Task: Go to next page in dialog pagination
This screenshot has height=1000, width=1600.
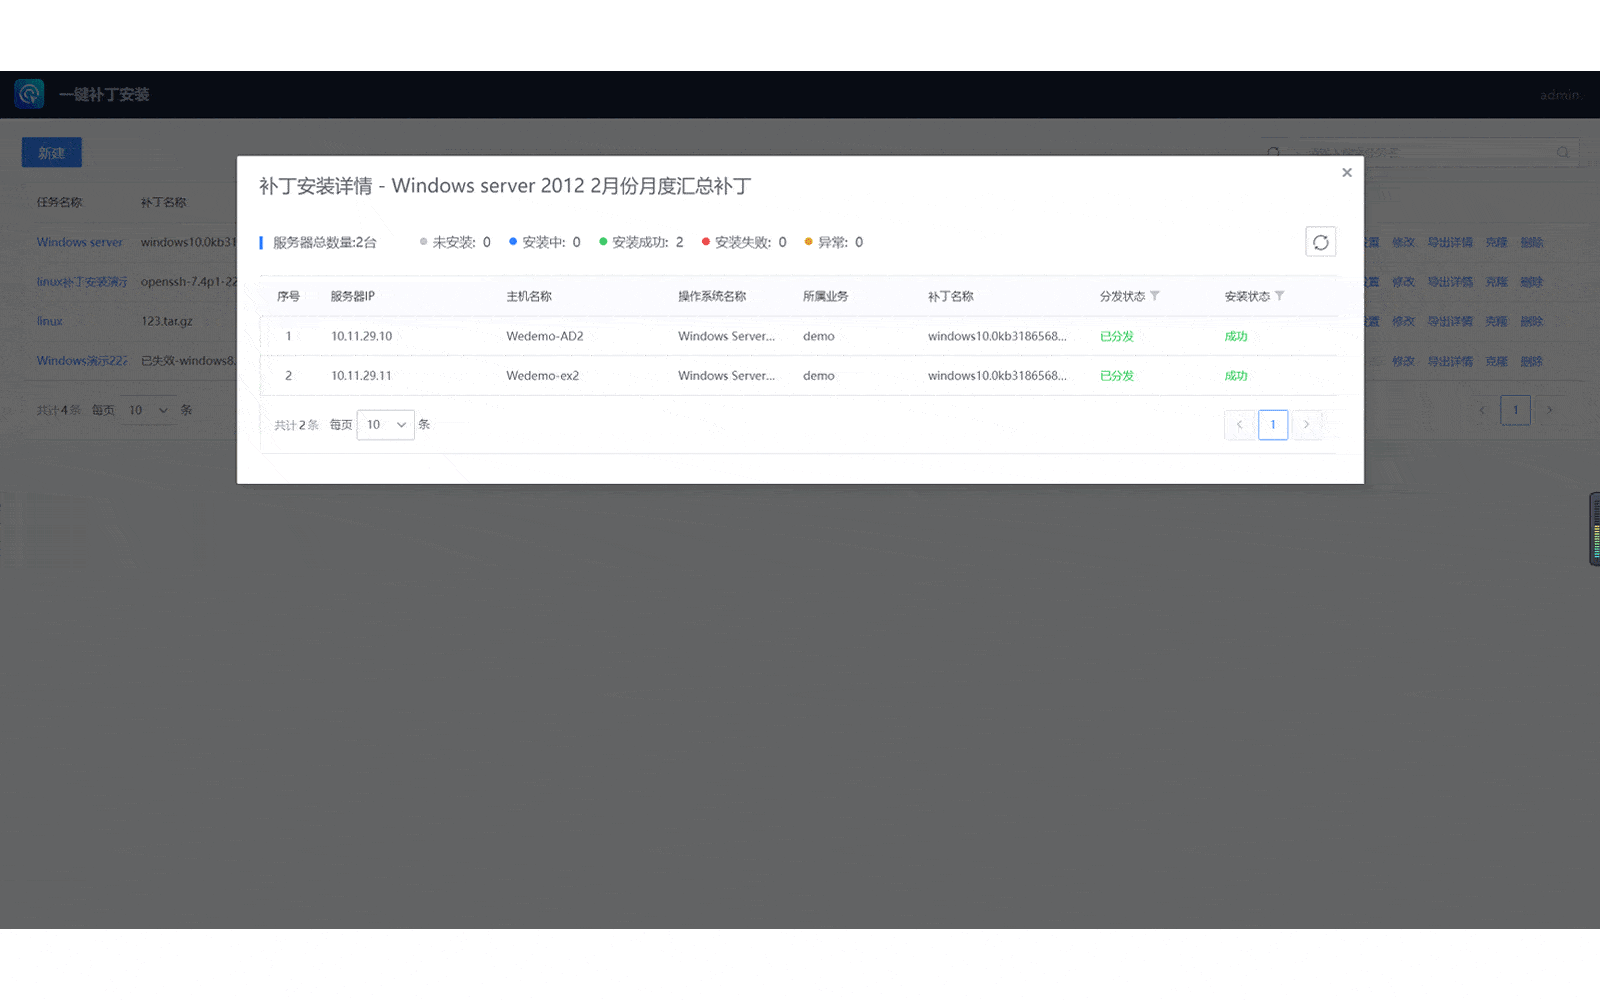Action: coord(1306,425)
